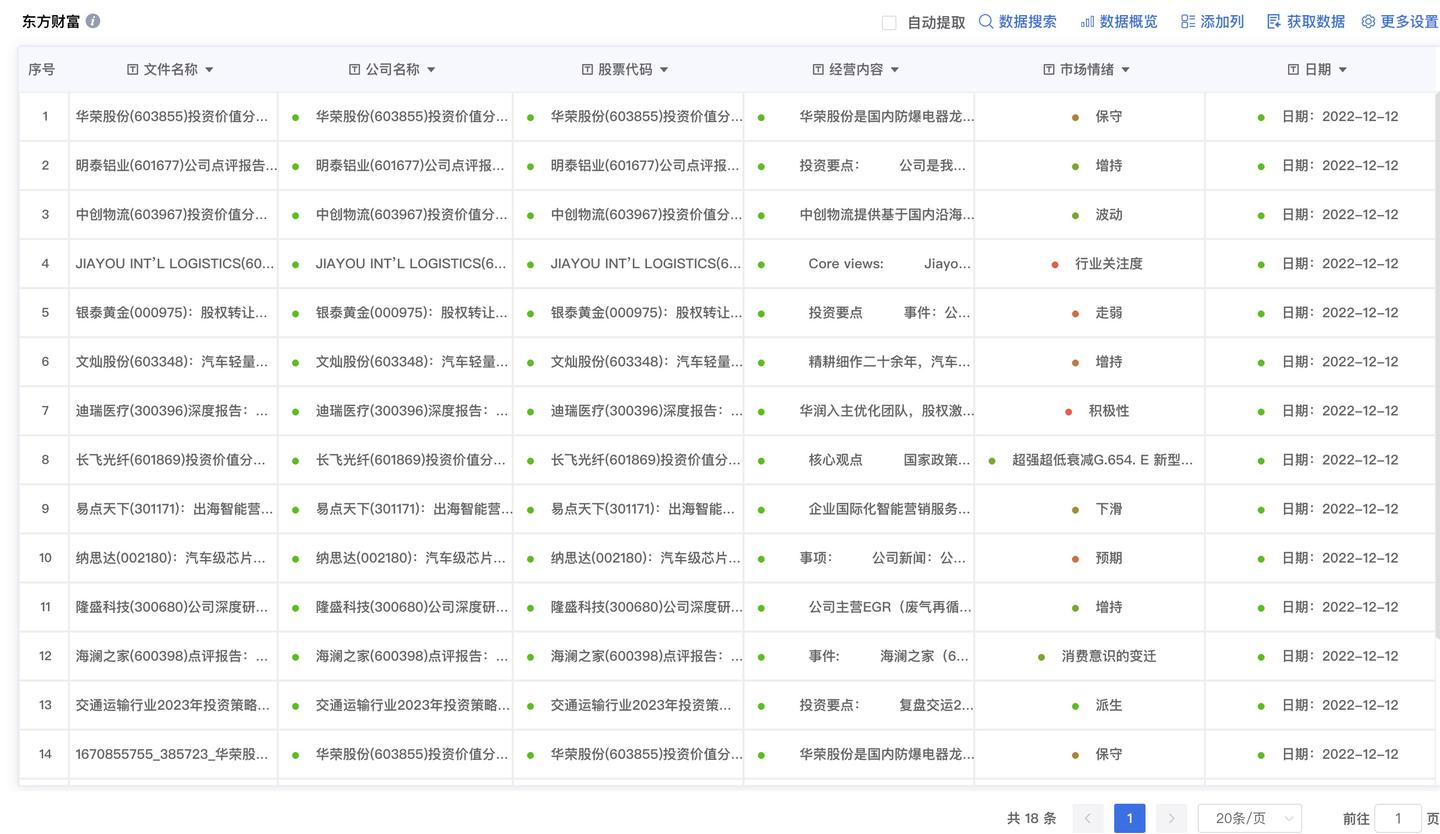
Task: Click 明泰铝业(601677)公司点评报告 in 文件名称 column
Action: [x=176, y=165]
